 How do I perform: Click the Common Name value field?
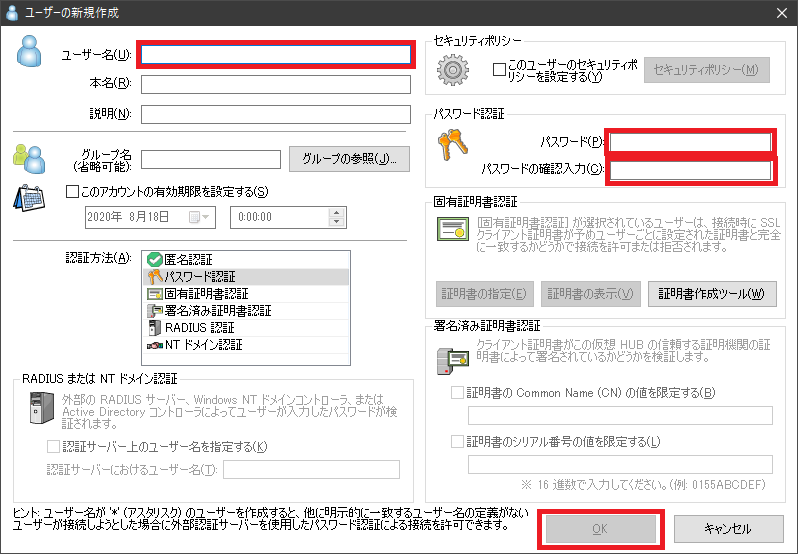click(620, 415)
